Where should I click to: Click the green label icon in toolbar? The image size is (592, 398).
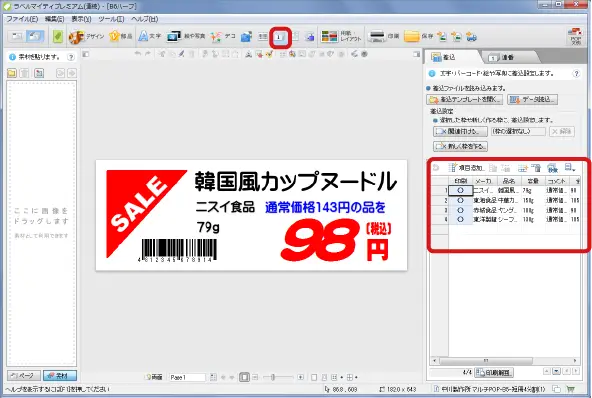pyautogui.click(x=57, y=37)
